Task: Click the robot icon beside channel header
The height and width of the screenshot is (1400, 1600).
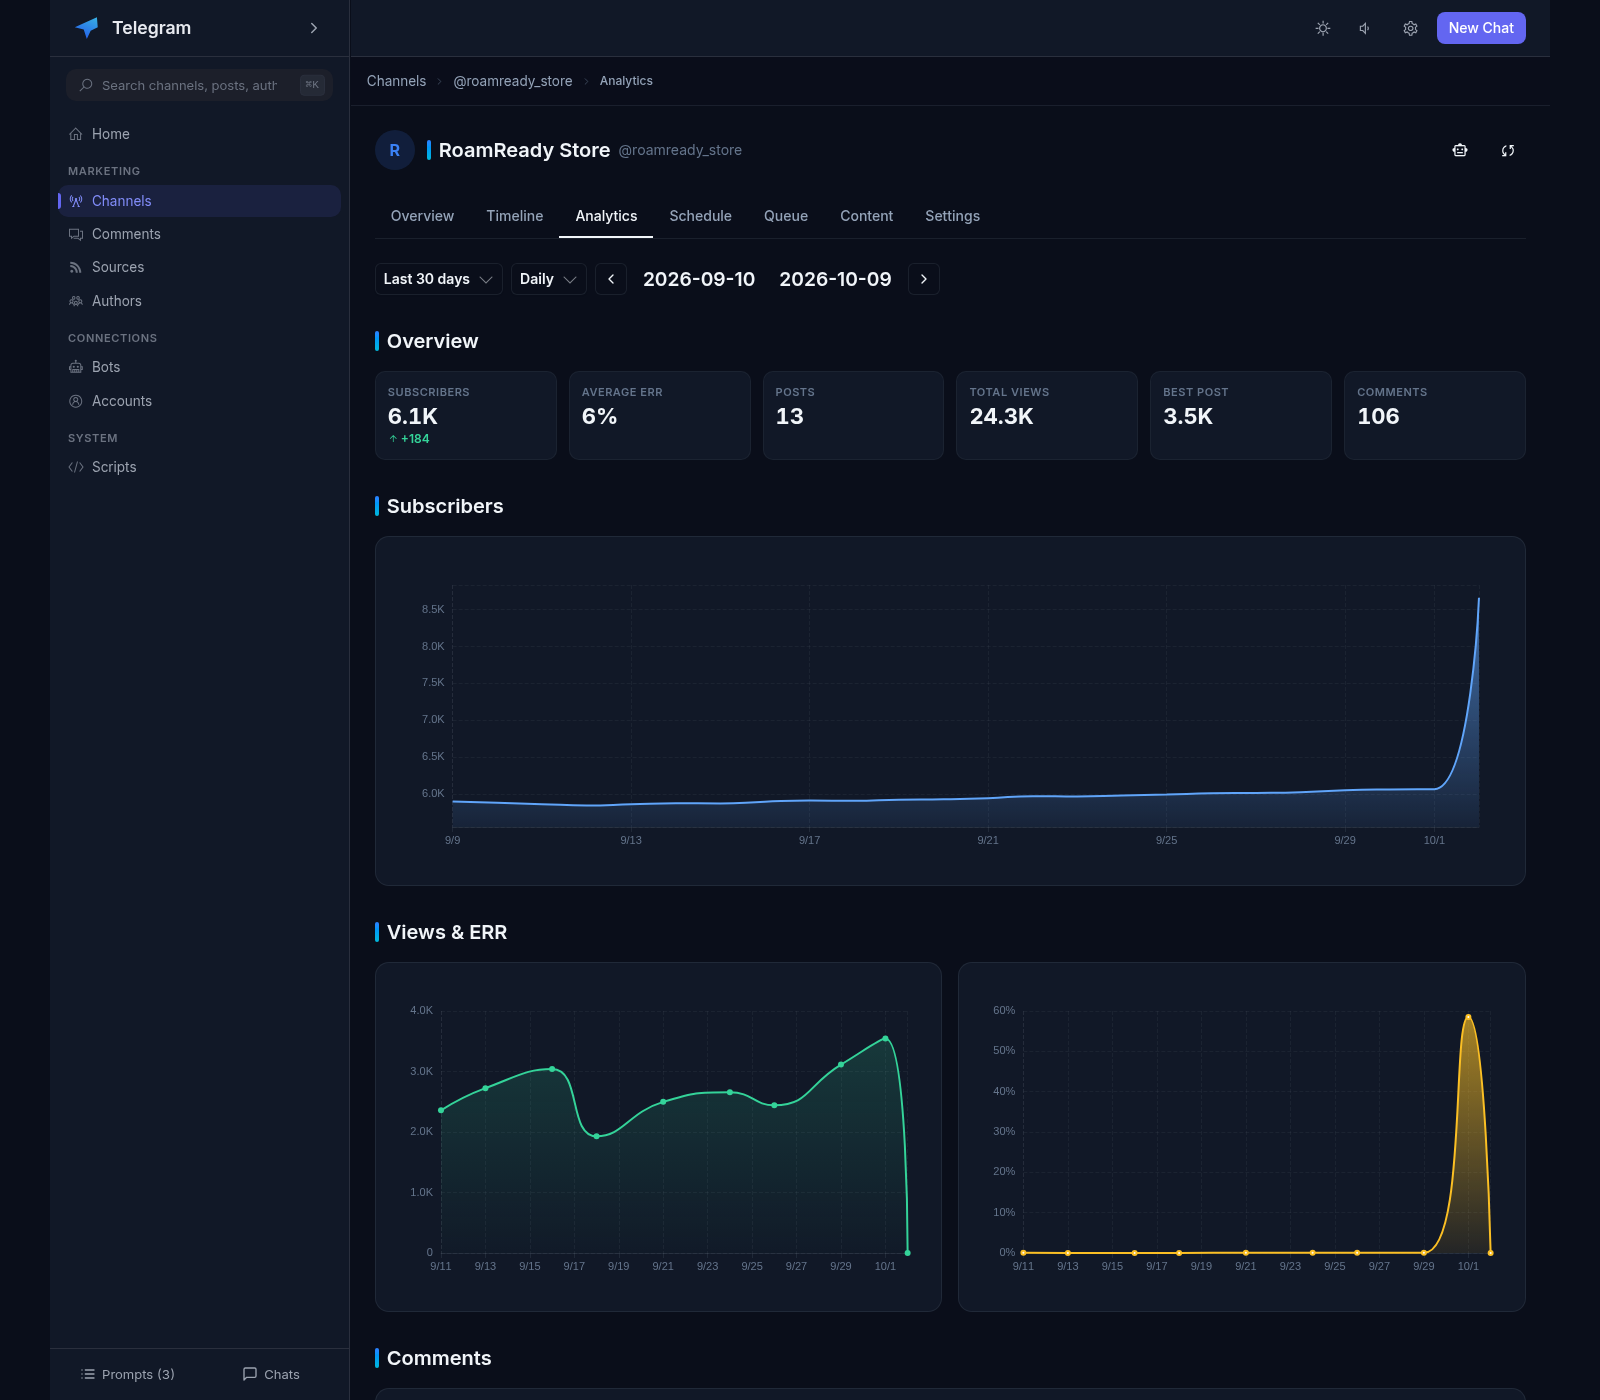Action: point(1460,150)
